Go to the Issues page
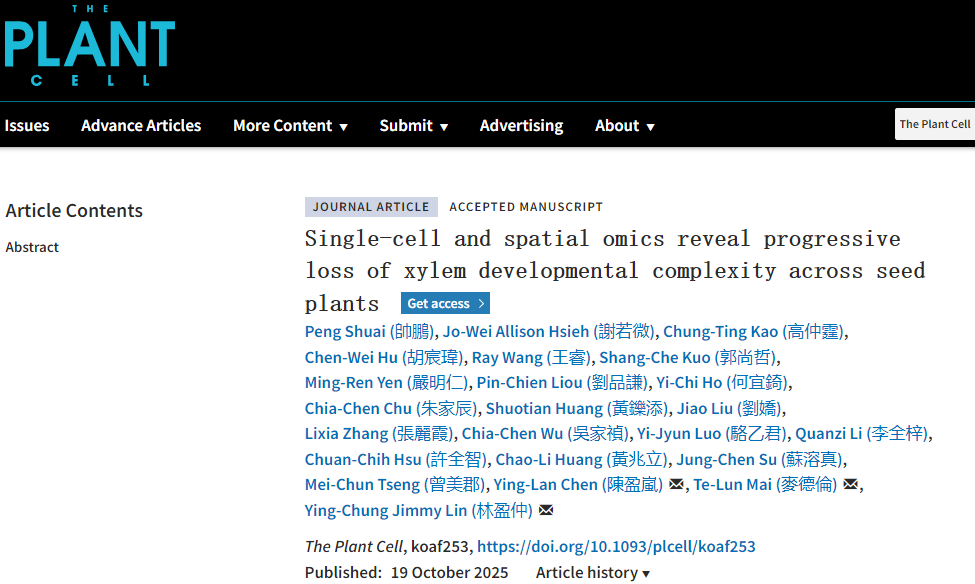The height and width of the screenshot is (584, 975). pyautogui.click(x=27, y=126)
